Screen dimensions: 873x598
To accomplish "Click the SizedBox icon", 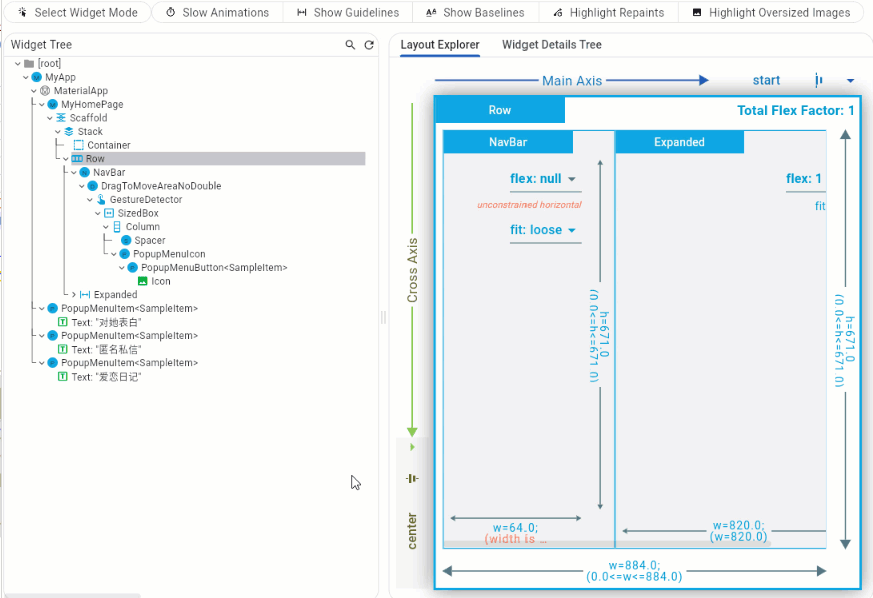I will click(x=109, y=213).
